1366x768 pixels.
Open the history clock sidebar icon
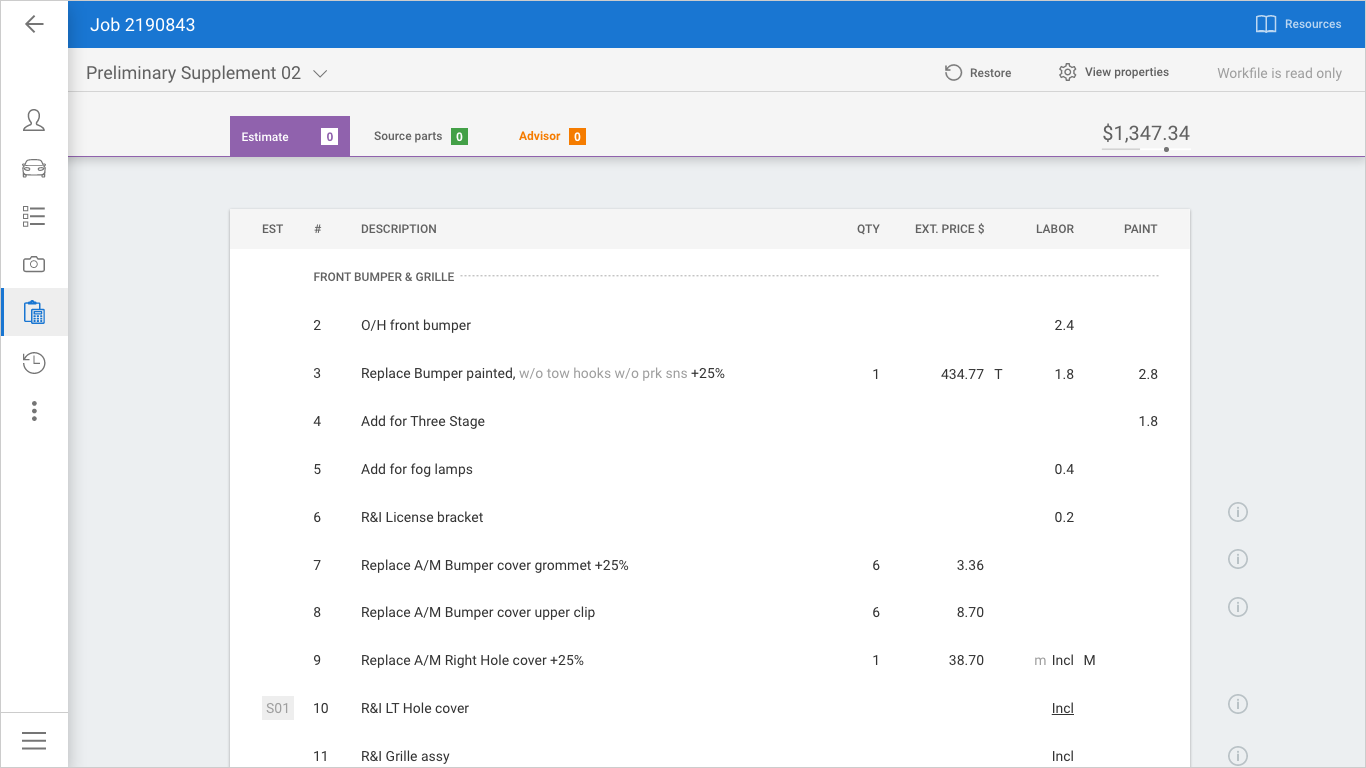[34, 362]
